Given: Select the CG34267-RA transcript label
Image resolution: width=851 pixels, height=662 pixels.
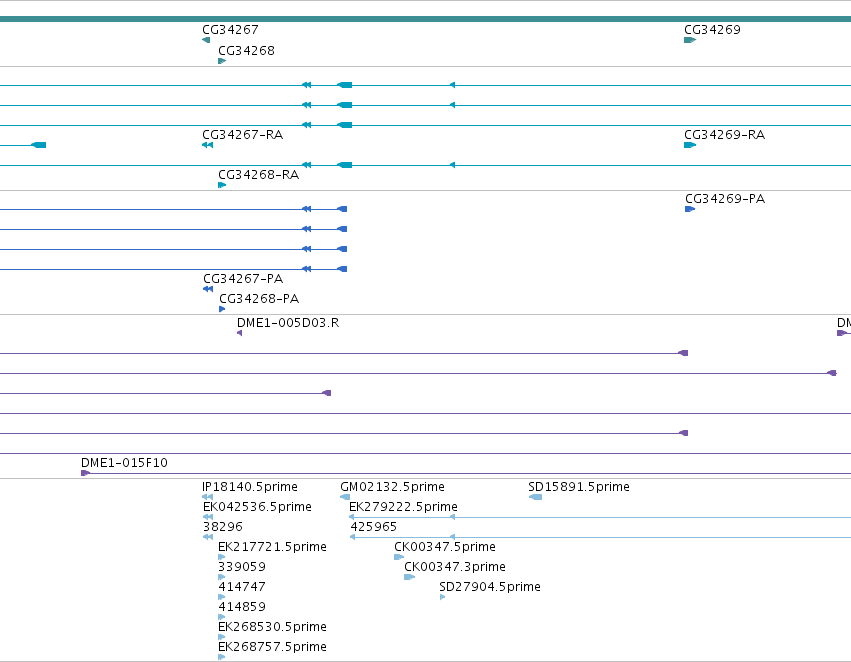Looking at the screenshot, I should click(243, 135).
